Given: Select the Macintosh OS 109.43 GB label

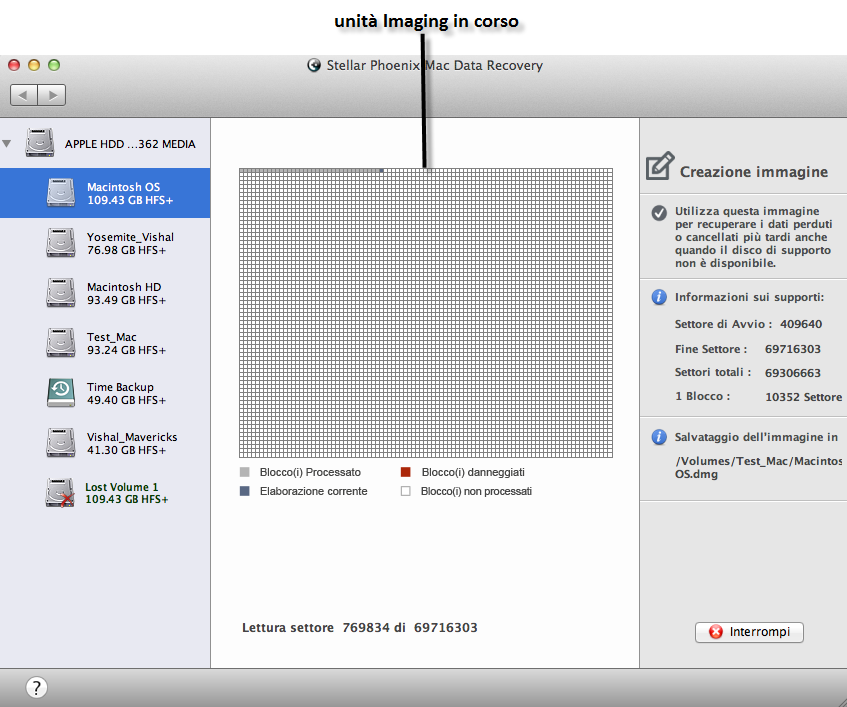Looking at the screenshot, I should coord(130,193).
